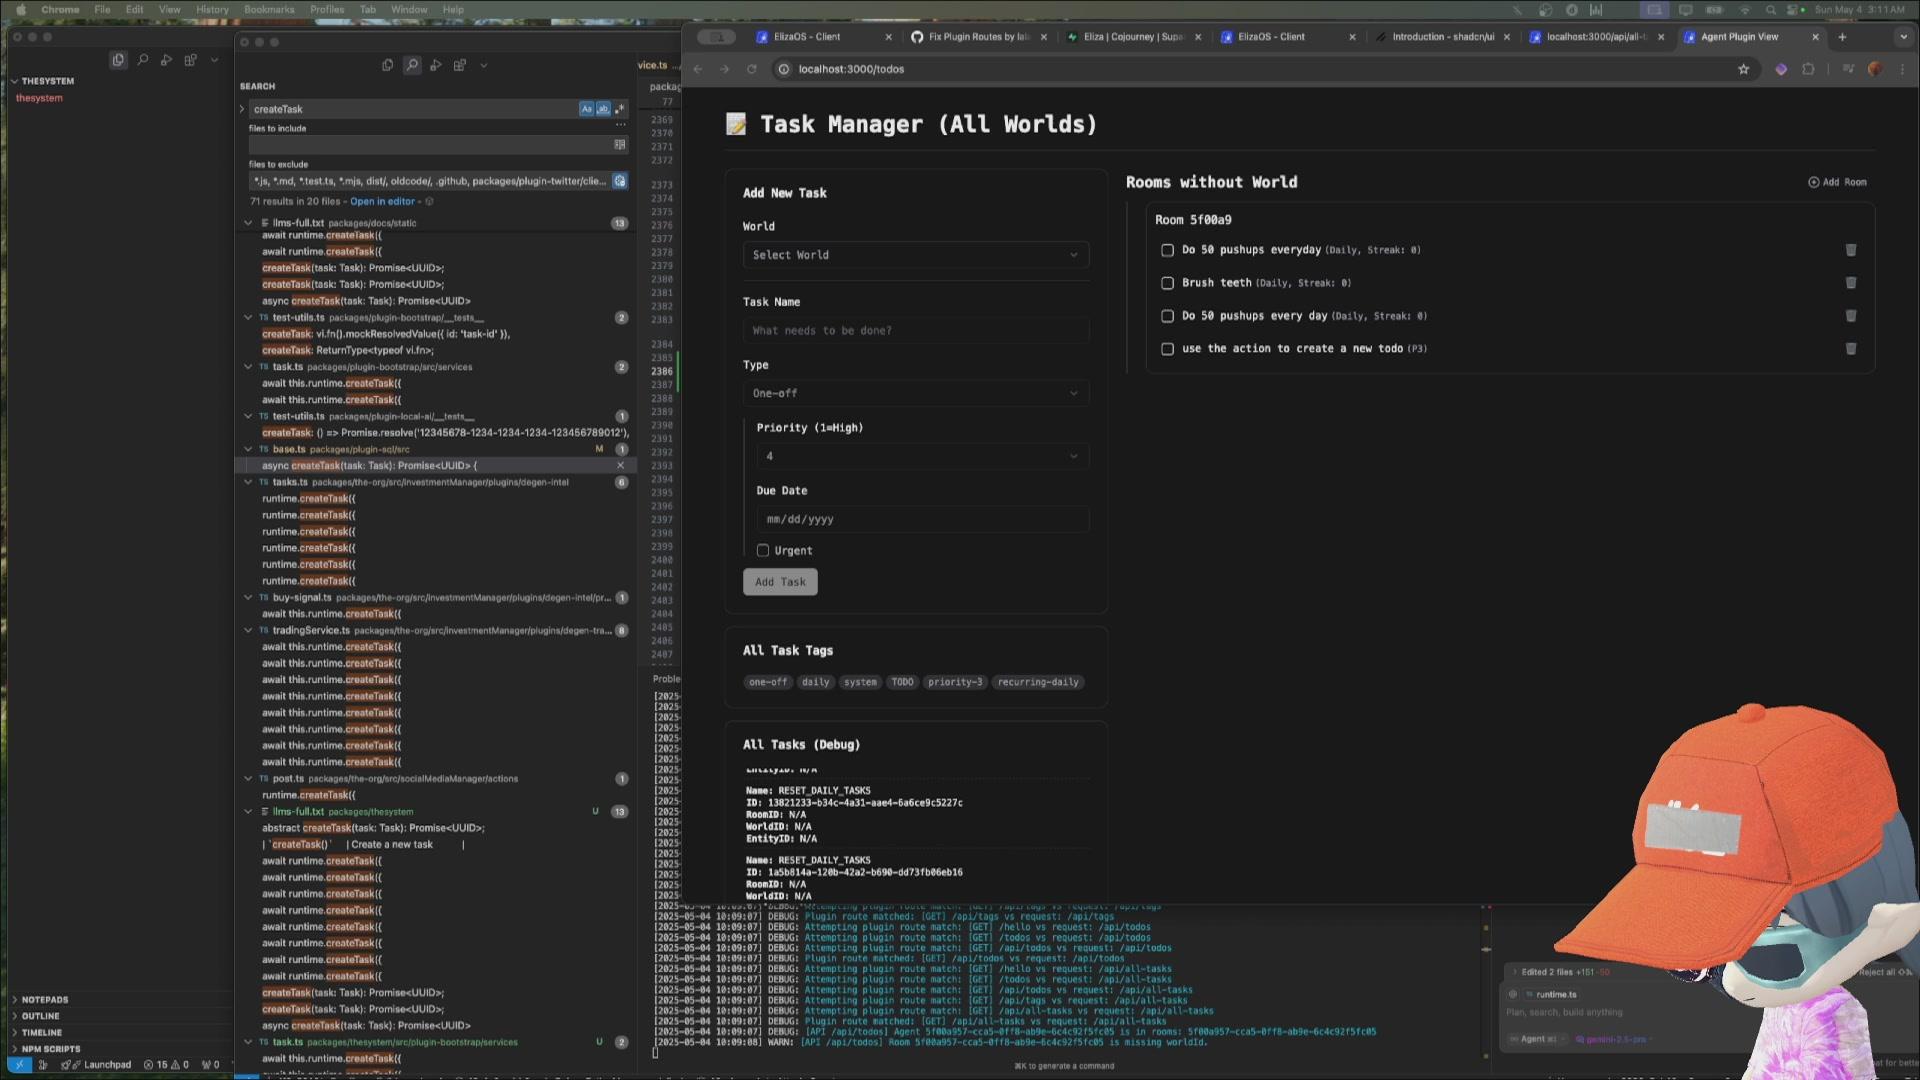Toggle search only in open editors icon
This screenshot has width=1920, height=1080.
coord(620,145)
